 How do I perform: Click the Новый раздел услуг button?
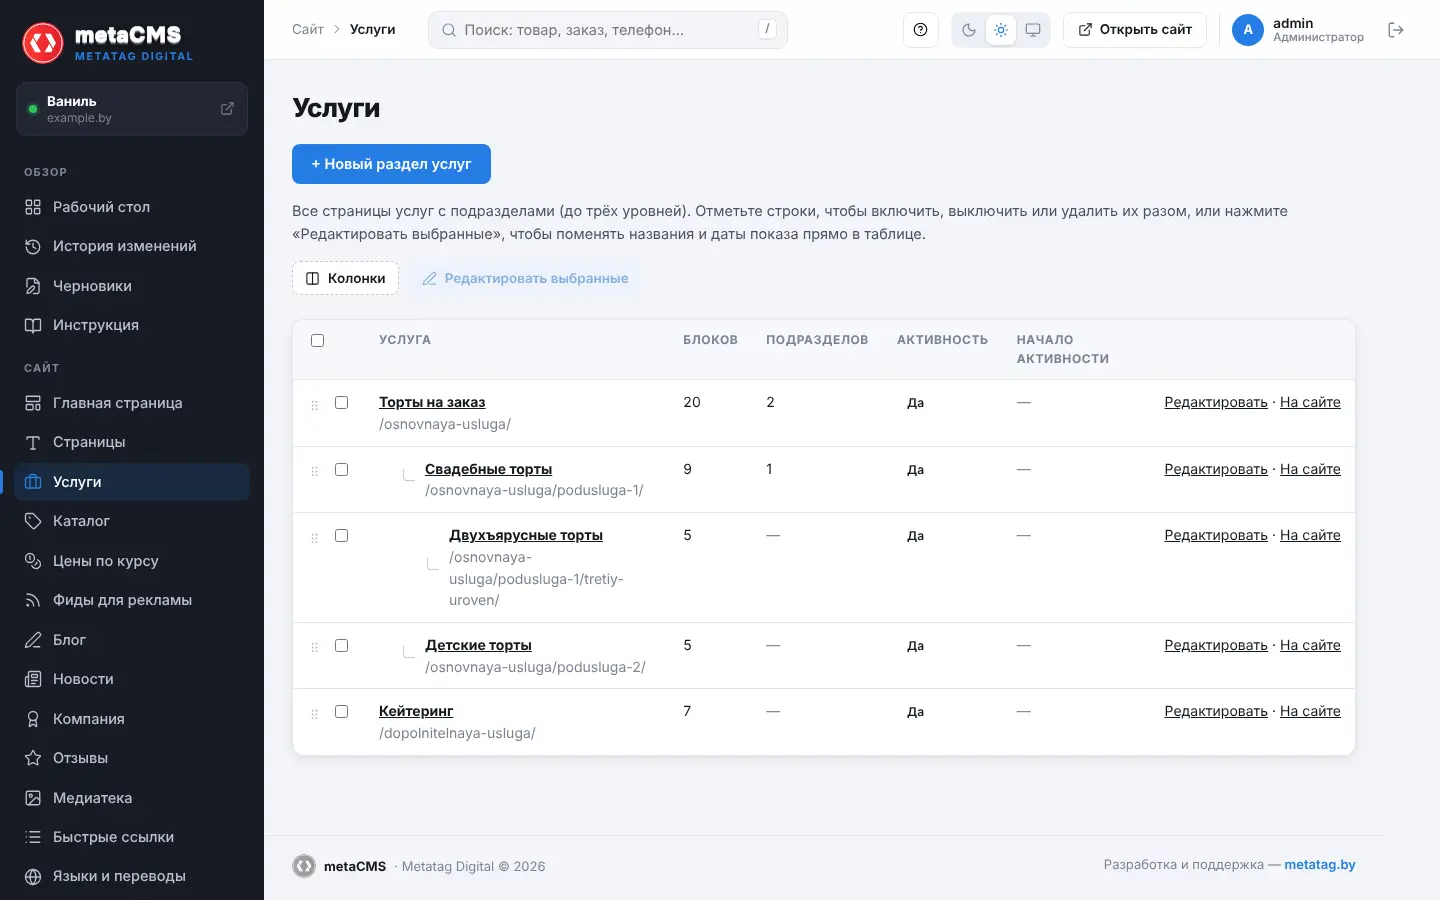(391, 164)
